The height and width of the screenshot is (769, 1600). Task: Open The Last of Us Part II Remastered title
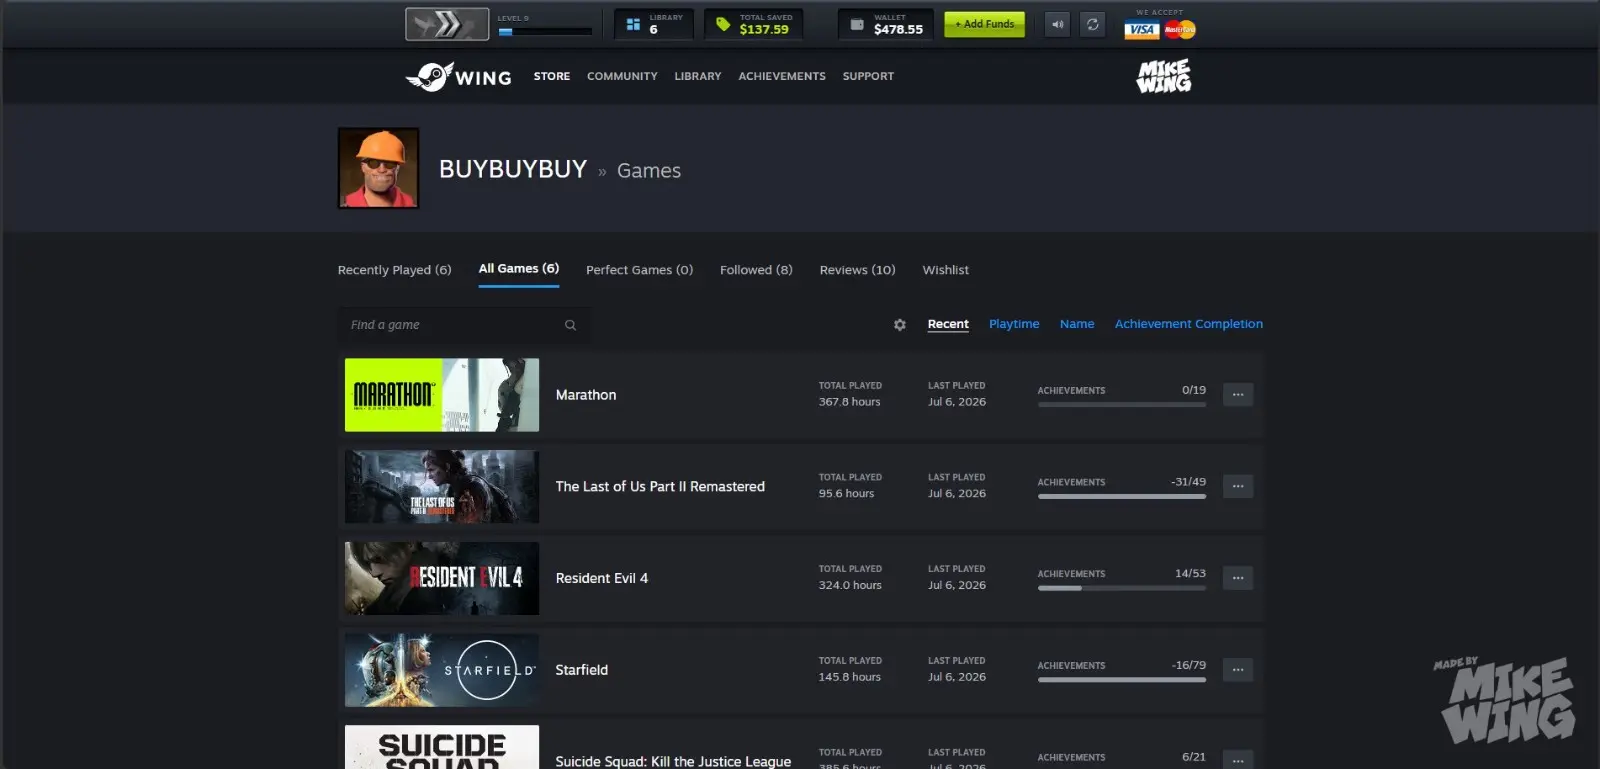point(660,487)
